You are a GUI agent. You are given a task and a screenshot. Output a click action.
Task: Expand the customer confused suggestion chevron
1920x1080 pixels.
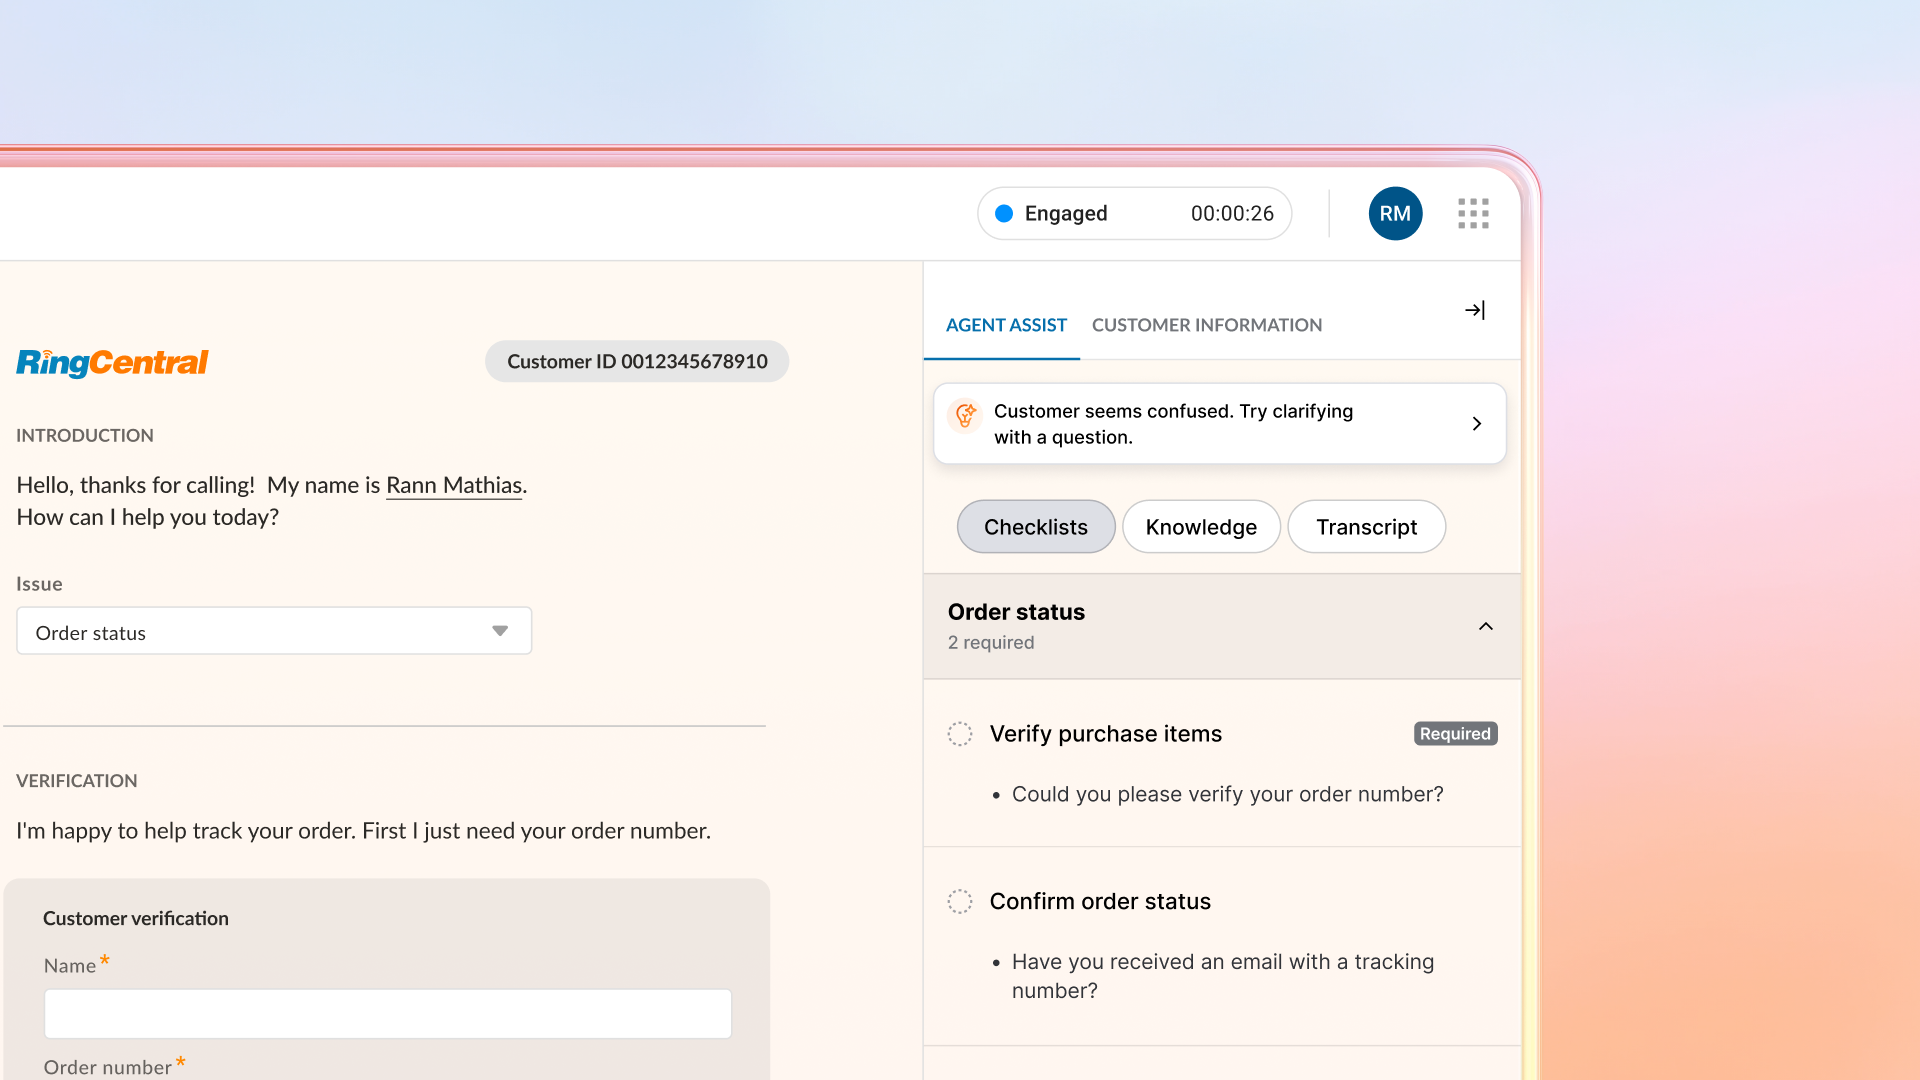coord(1477,424)
